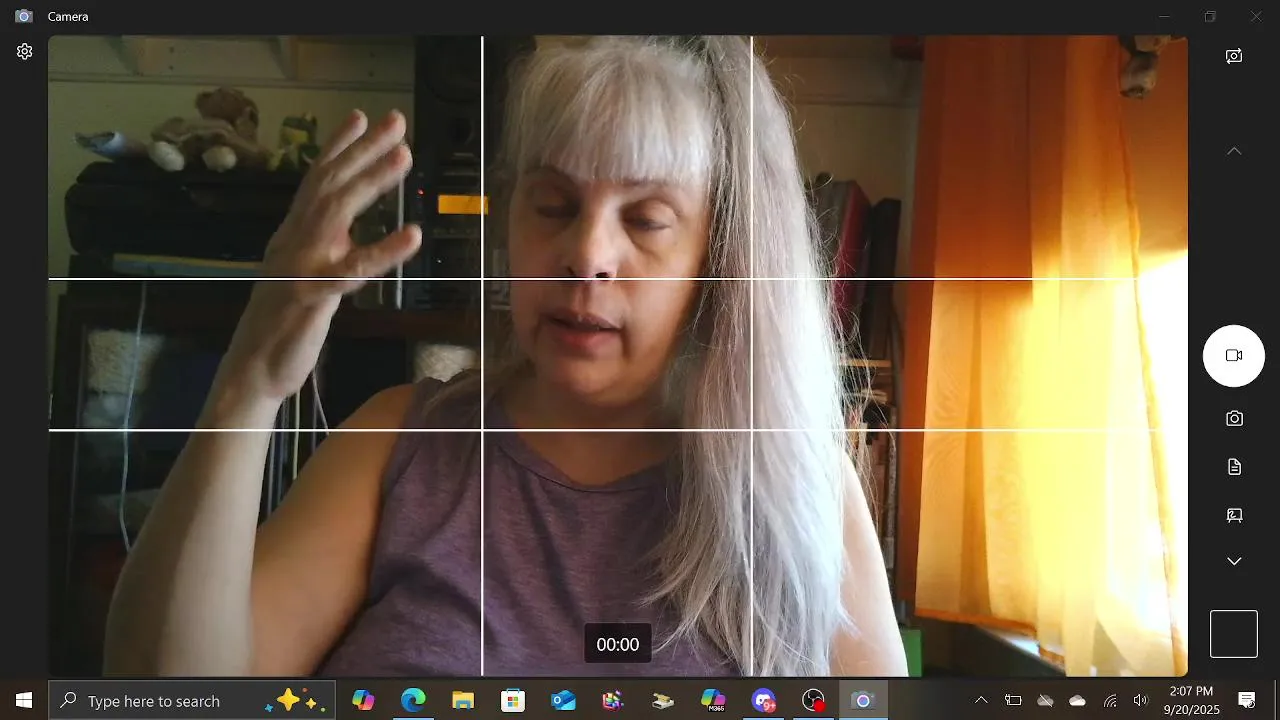This screenshot has height=720, width=1280.
Task: Open Microsoft Store from taskbar
Action: point(513,701)
